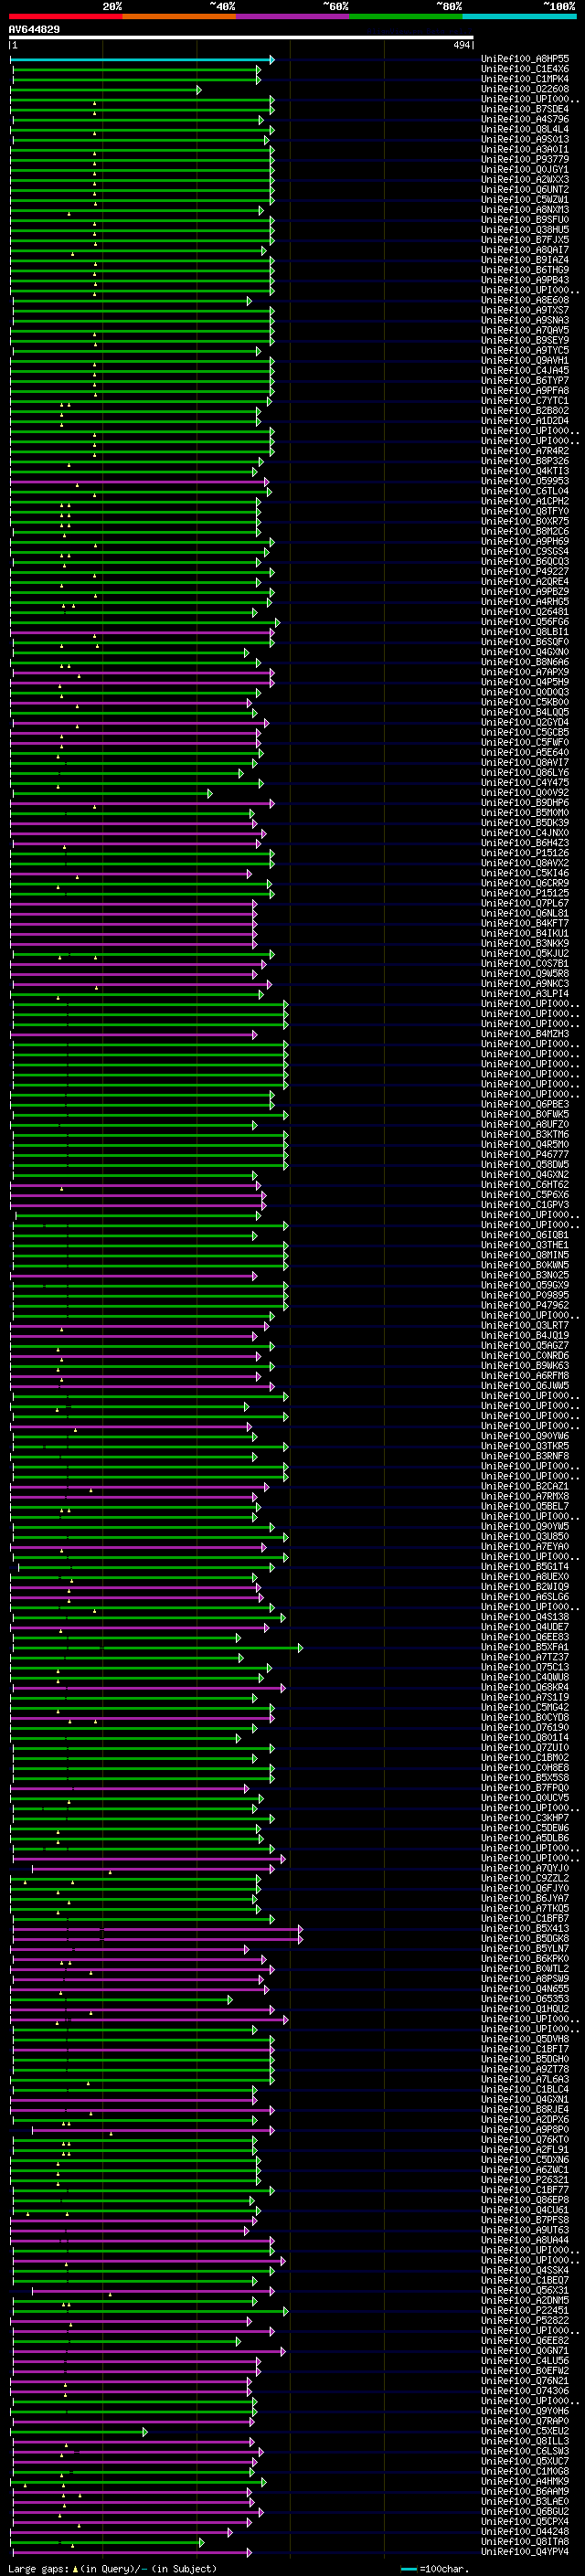Click the short green bar for UniRef100_O22608
Image resolution: width=585 pixels, height=2576 pixels.
[106, 90]
